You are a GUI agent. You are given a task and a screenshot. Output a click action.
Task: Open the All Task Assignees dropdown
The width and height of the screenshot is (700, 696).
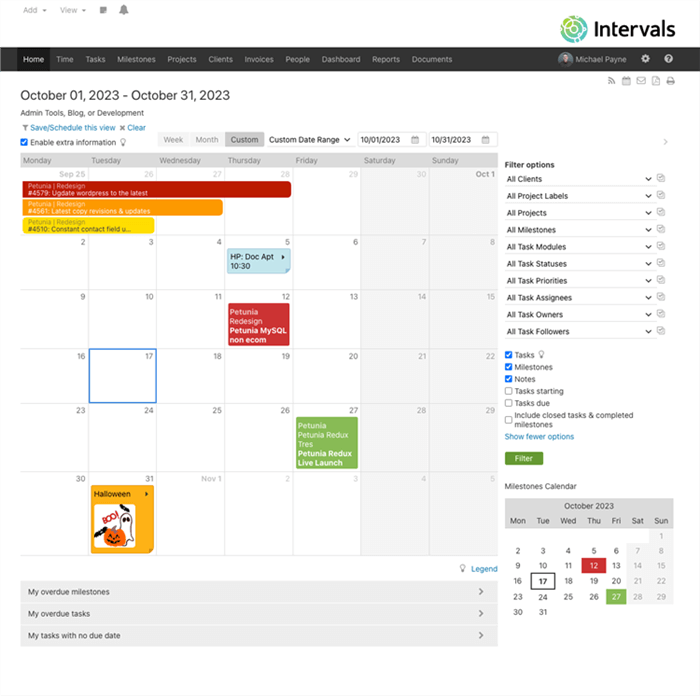pyautogui.click(x=579, y=298)
